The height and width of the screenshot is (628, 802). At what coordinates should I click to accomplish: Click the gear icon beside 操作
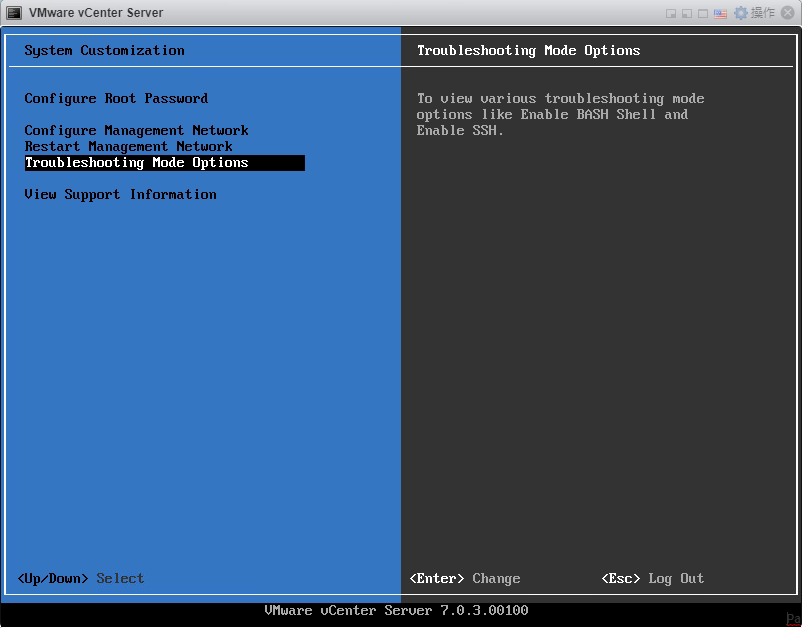click(x=739, y=13)
